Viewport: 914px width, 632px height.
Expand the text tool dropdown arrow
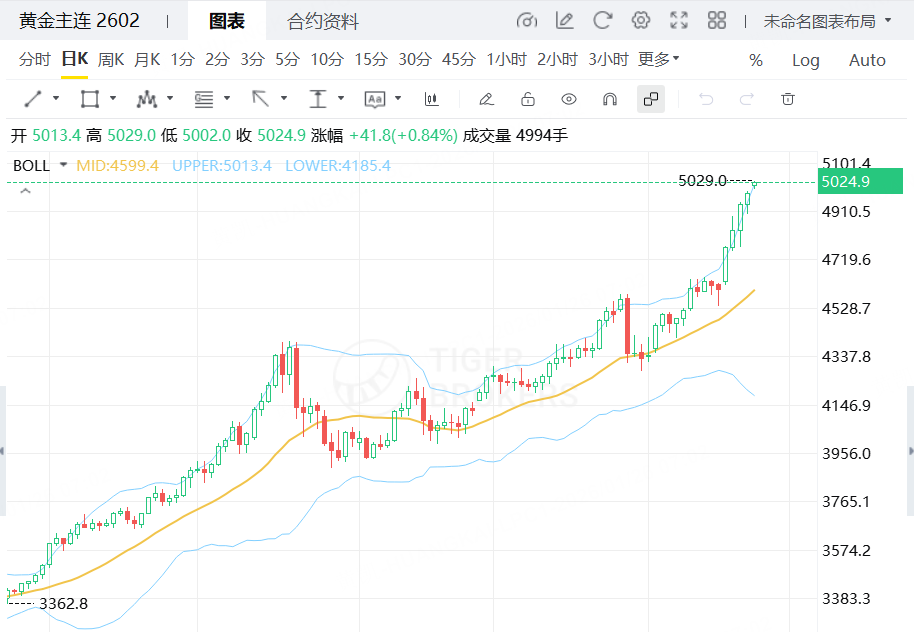(x=398, y=98)
